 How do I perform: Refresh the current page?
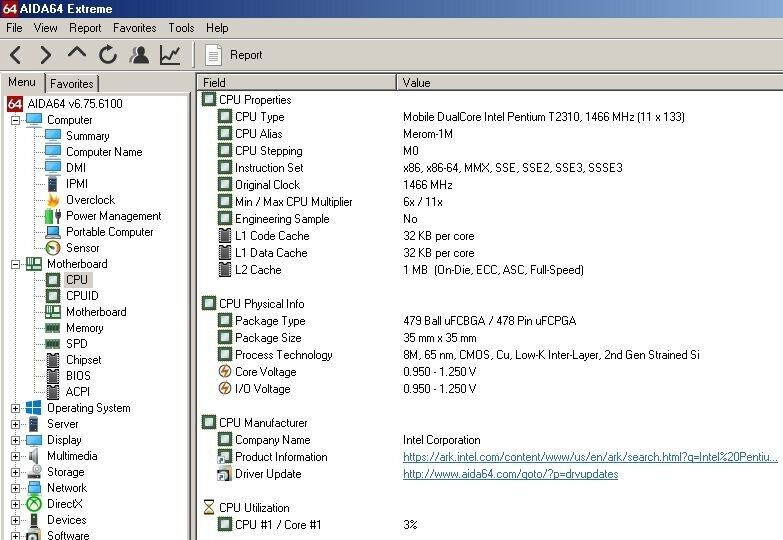[107, 55]
